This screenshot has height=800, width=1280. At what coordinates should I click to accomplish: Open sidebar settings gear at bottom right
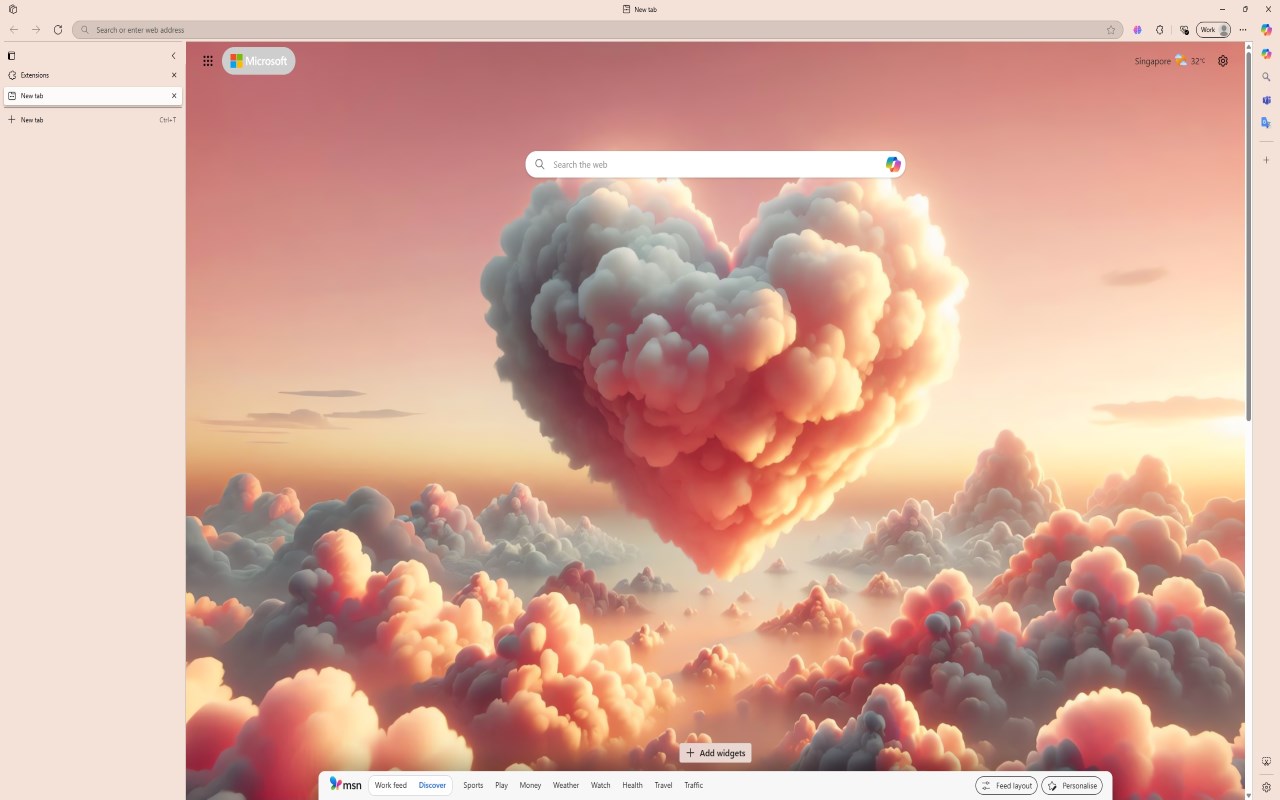(1266, 787)
